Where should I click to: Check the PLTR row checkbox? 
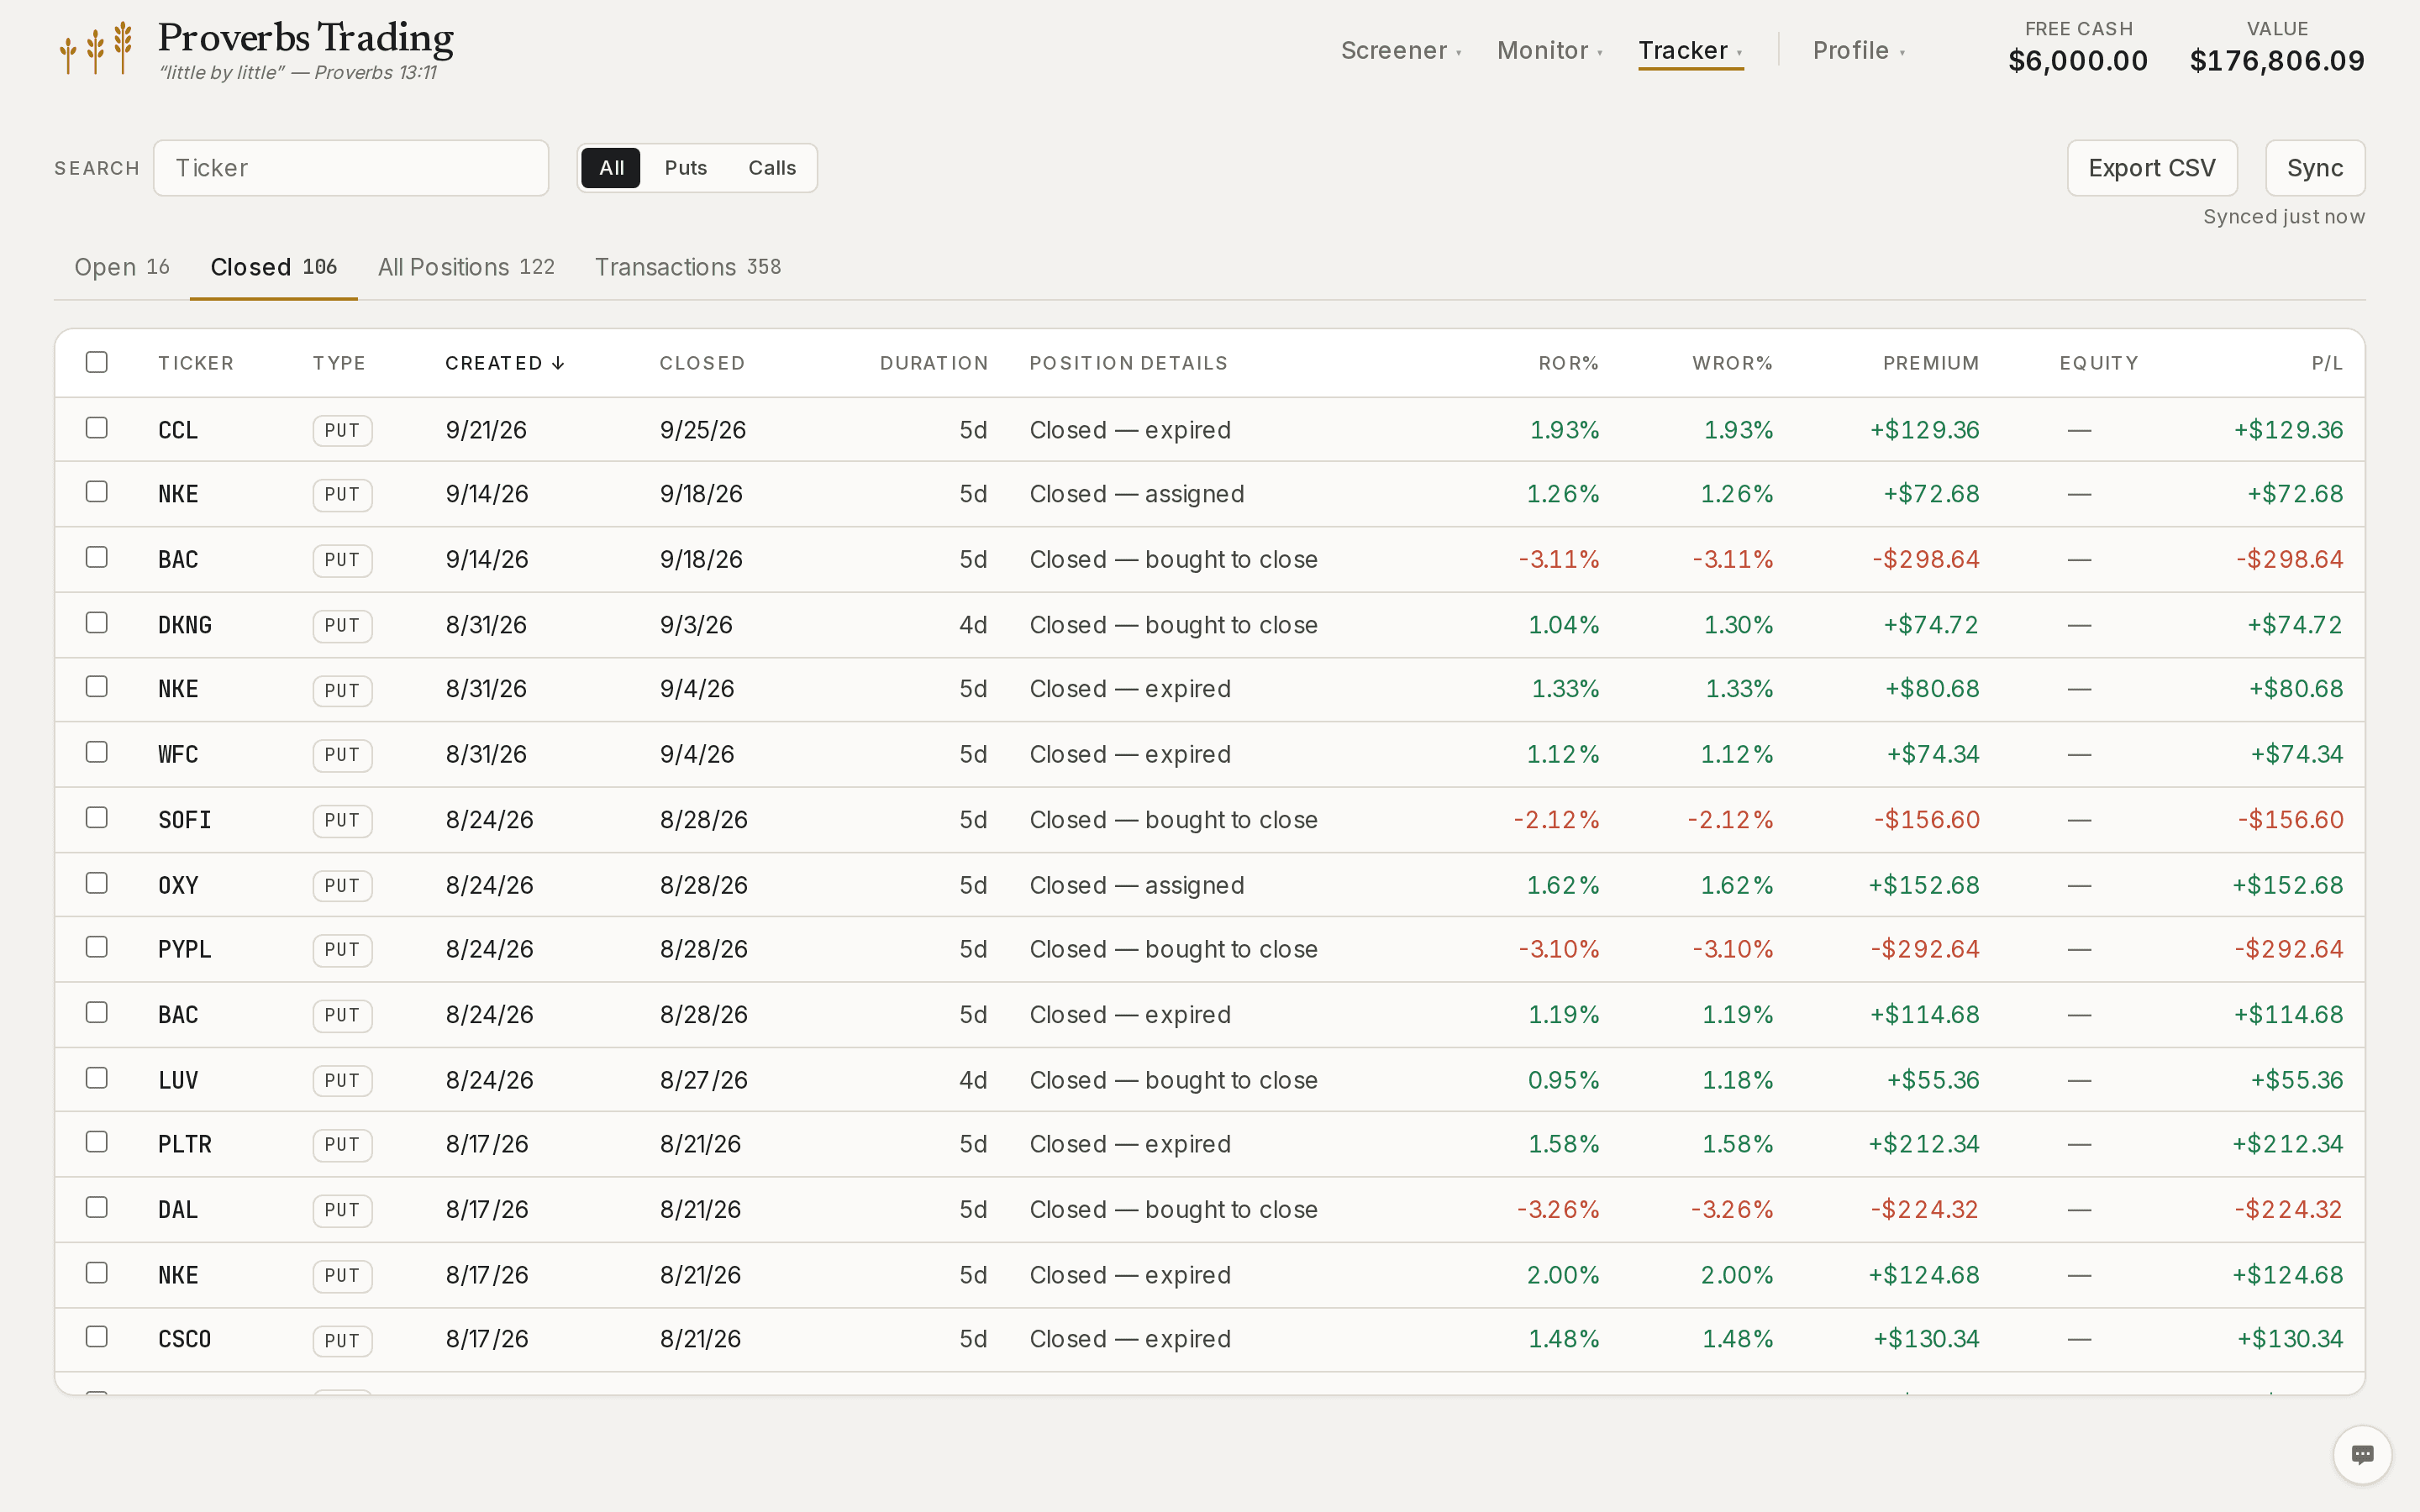point(97,1142)
